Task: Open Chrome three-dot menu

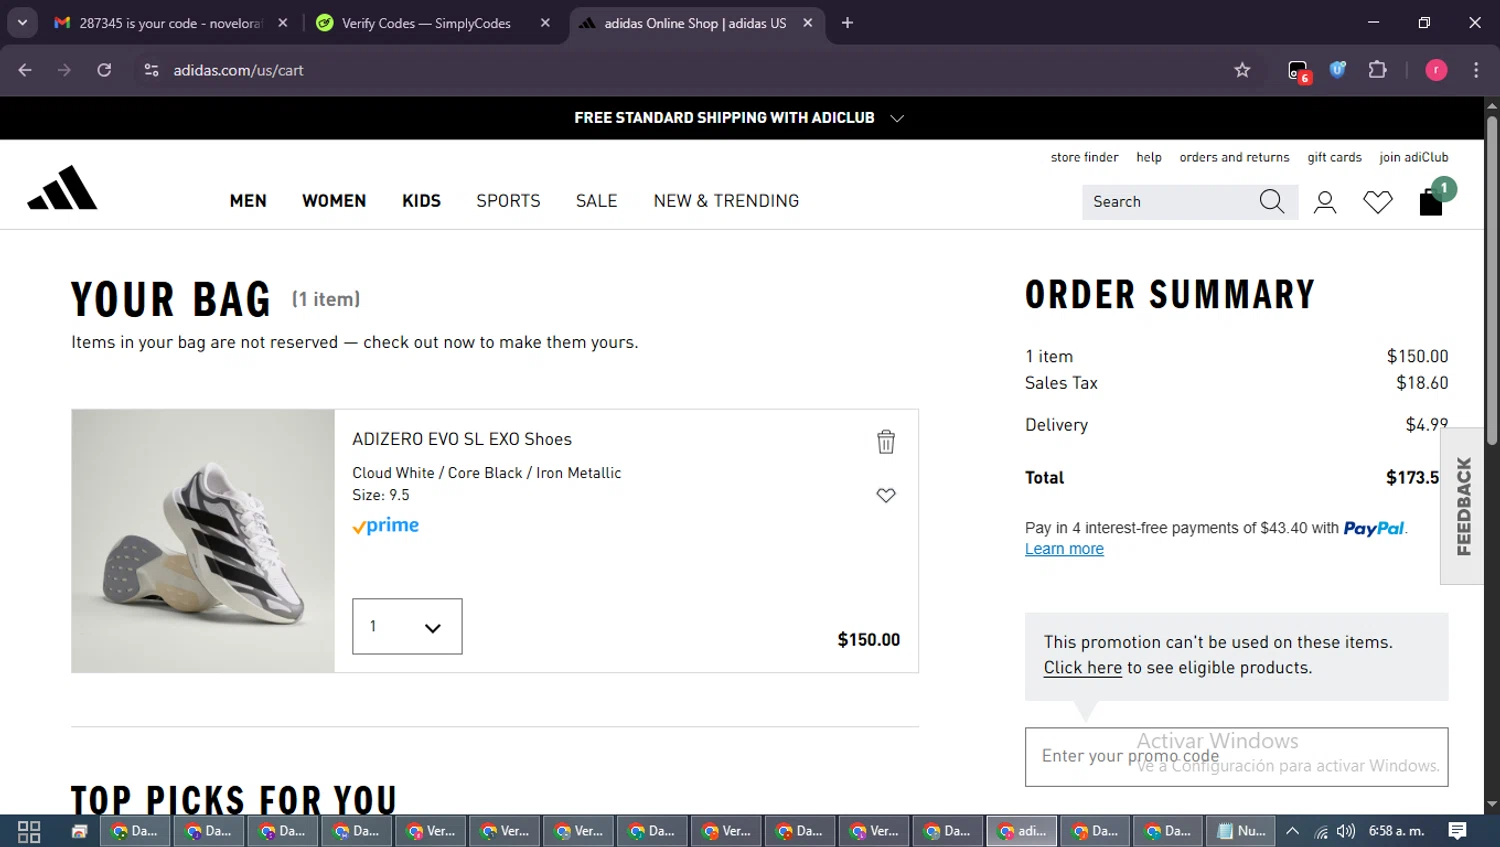Action: [x=1476, y=70]
